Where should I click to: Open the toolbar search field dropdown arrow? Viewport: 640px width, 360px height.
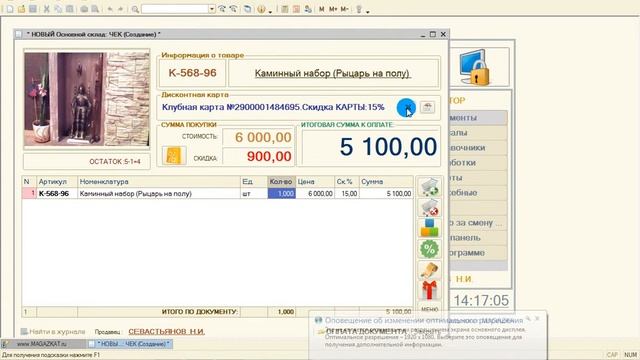point(212,9)
